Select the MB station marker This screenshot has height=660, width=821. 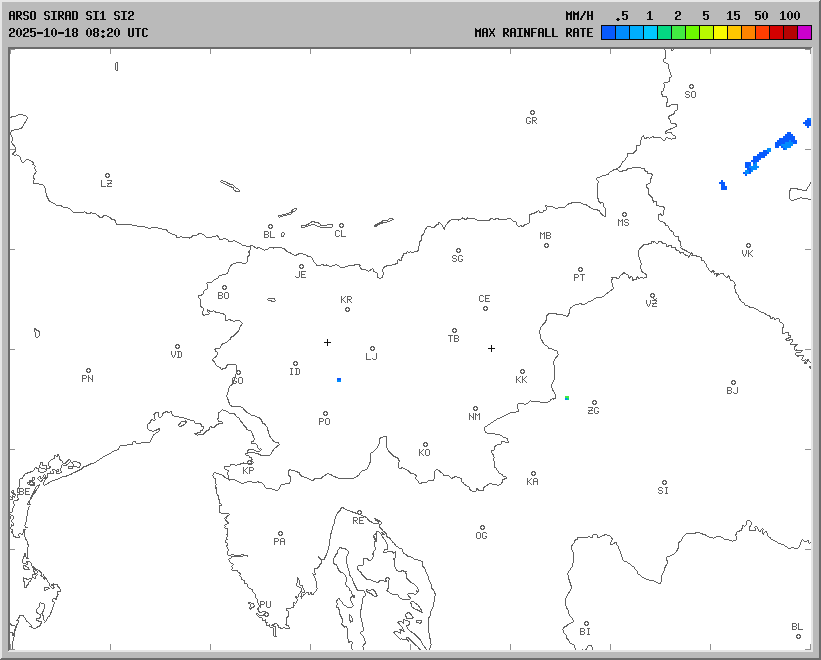546,245
